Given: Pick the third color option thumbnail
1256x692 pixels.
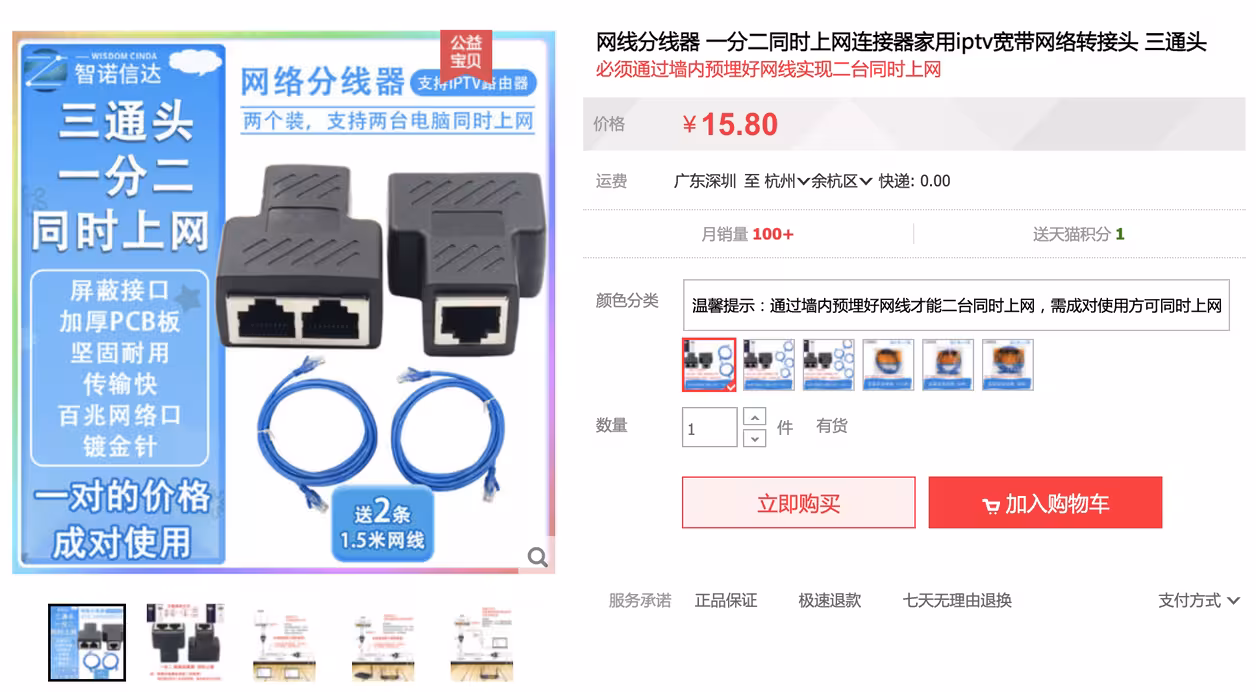Looking at the screenshot, I should tap(829, 365).
